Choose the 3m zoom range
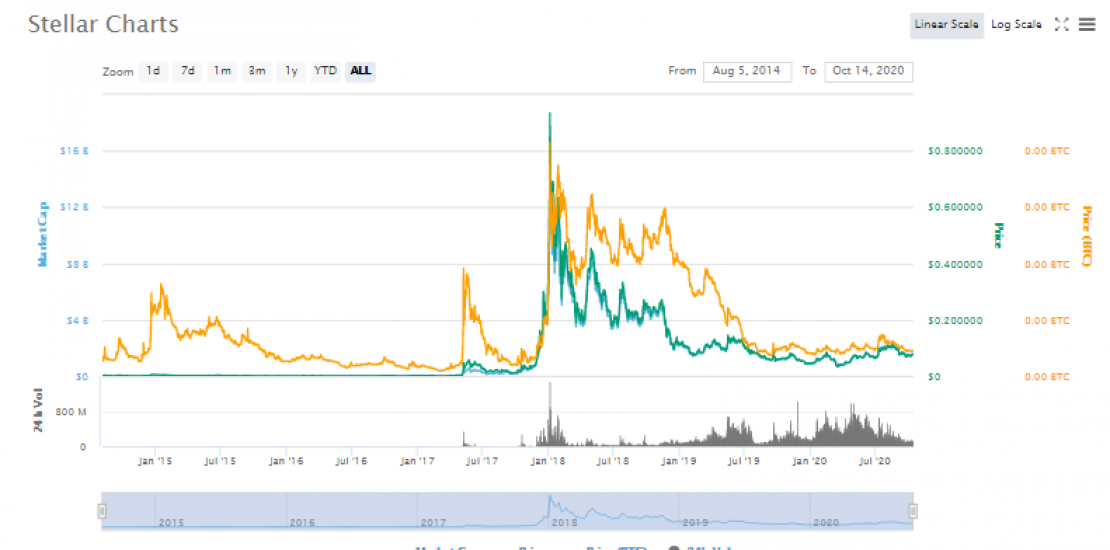The image size is (1110, 550). point(257,71)
